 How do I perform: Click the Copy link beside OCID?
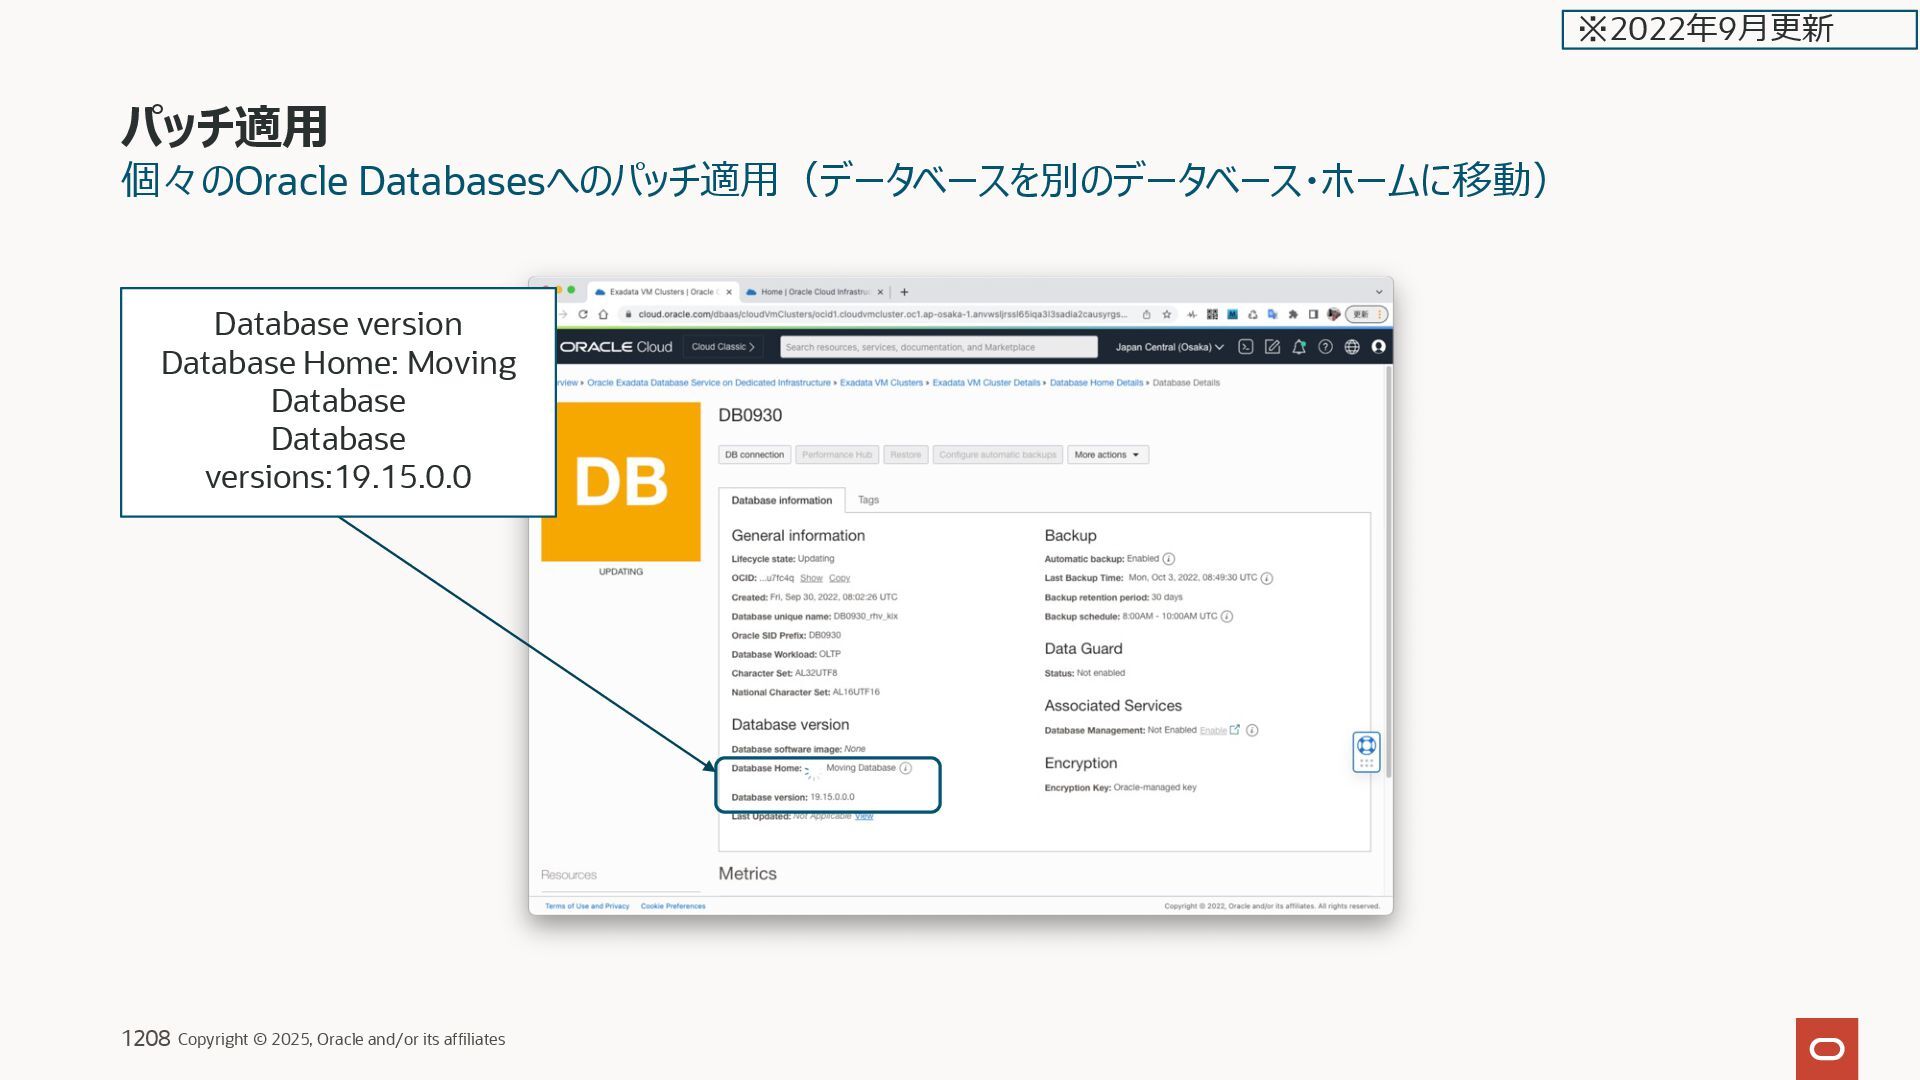point(839,578)
